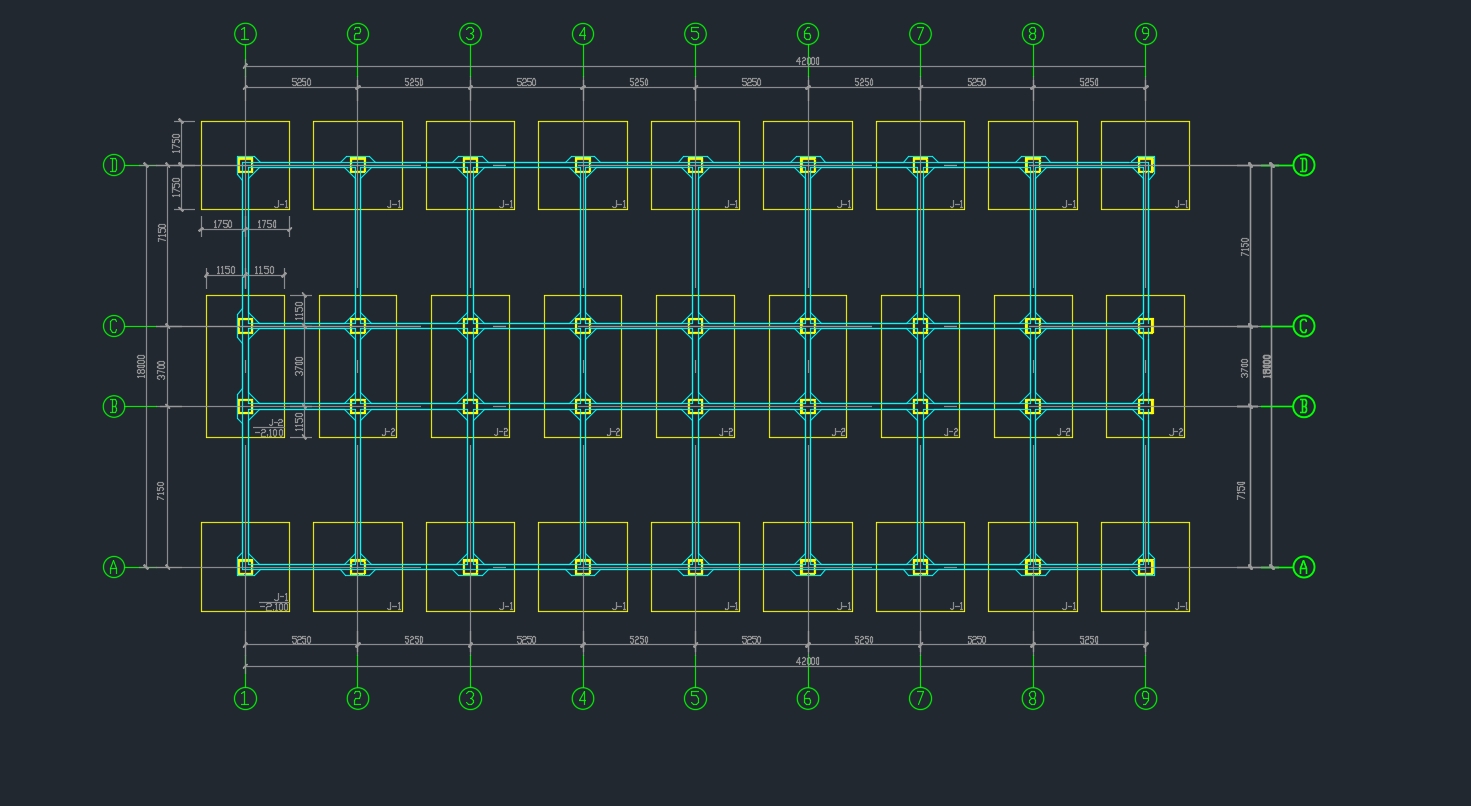
Task: Pick bottom grid bubble number 9
Action: point(1146,699)
